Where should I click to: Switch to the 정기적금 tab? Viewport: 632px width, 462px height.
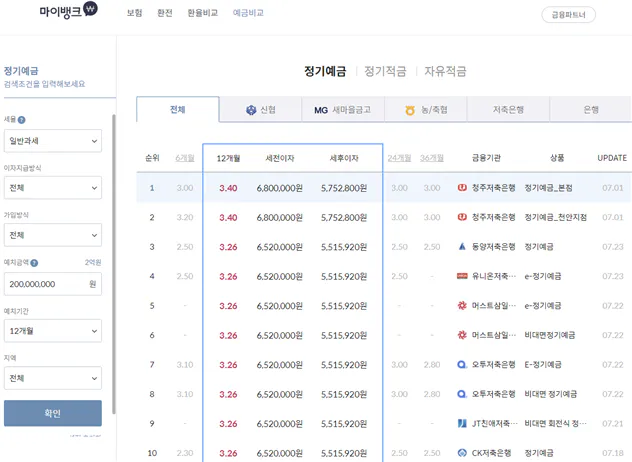[x=385, y=71]
